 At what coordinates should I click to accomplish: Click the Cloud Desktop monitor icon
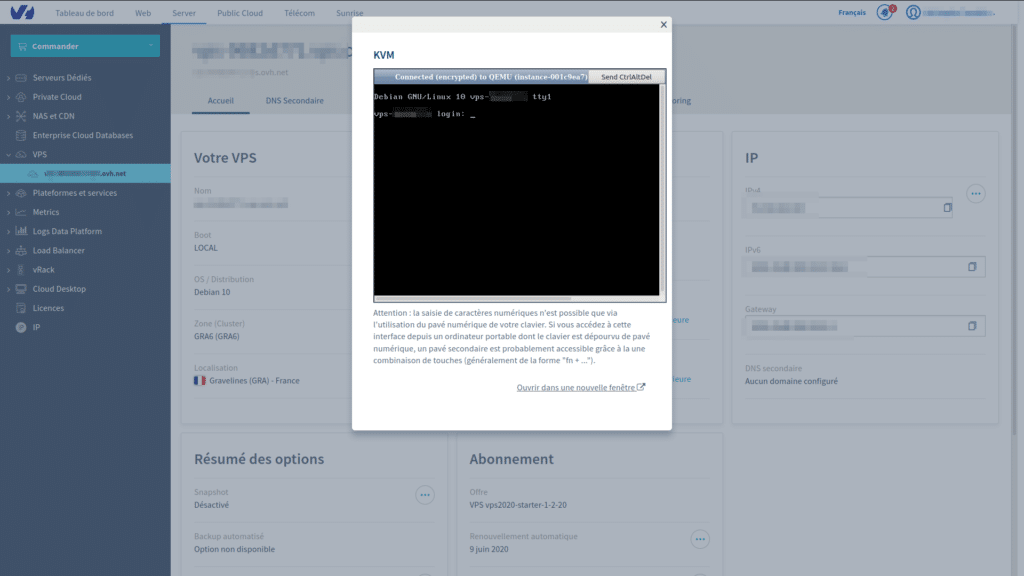pos(21,289)
